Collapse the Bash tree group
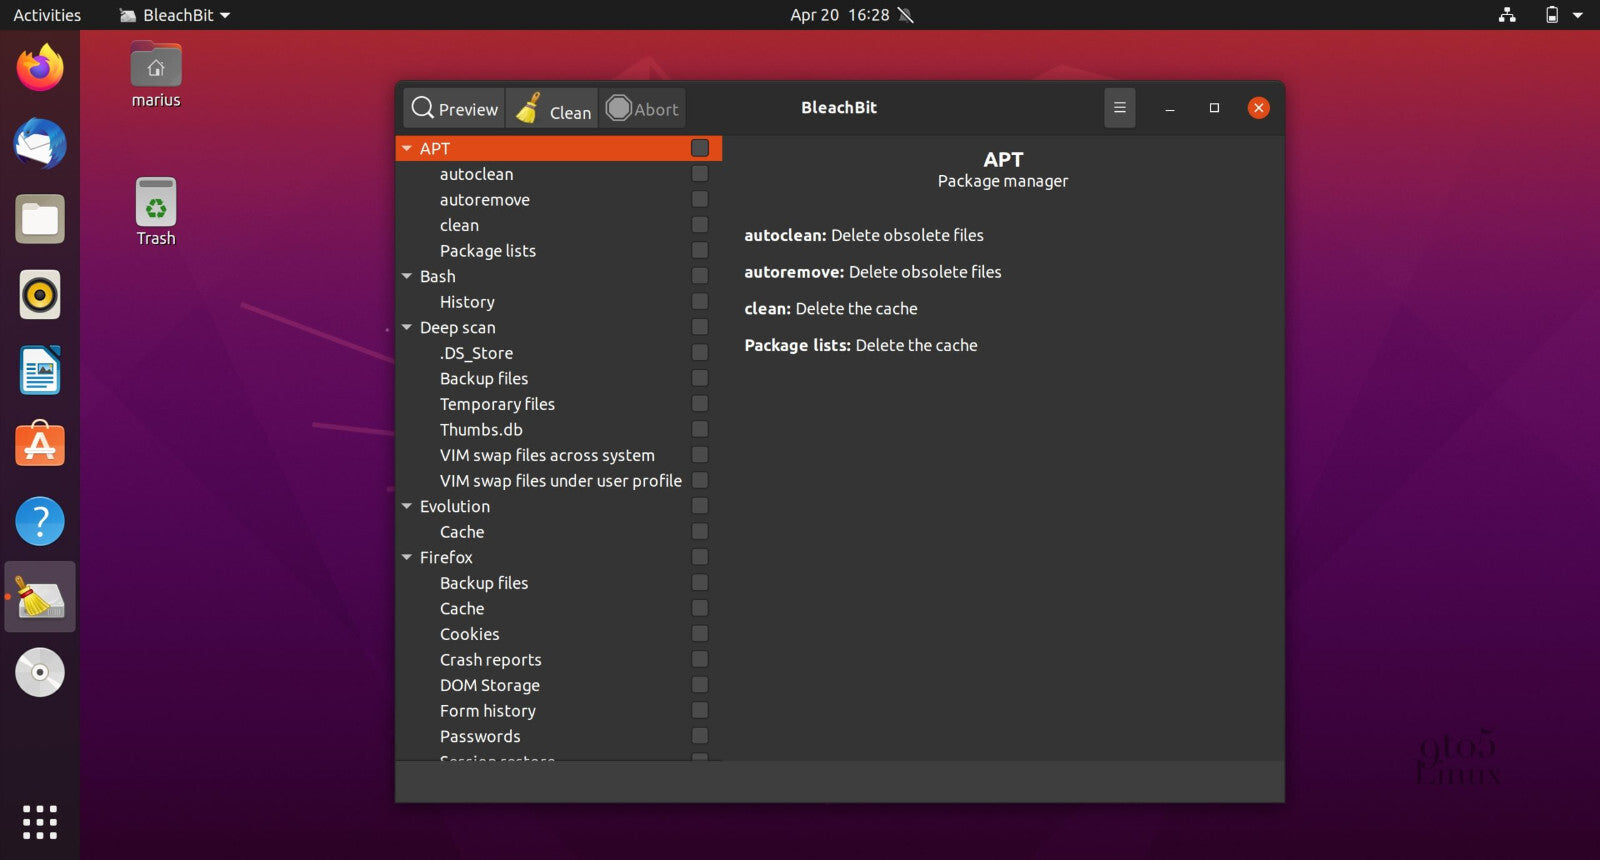 point(407,276)
